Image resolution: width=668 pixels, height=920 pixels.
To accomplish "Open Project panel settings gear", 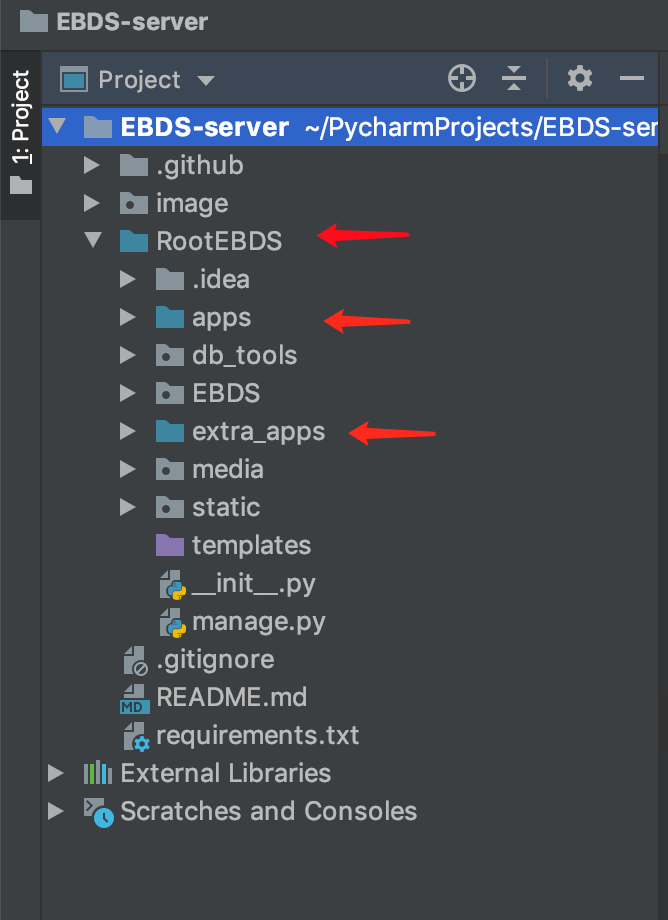I will point(579,79).
